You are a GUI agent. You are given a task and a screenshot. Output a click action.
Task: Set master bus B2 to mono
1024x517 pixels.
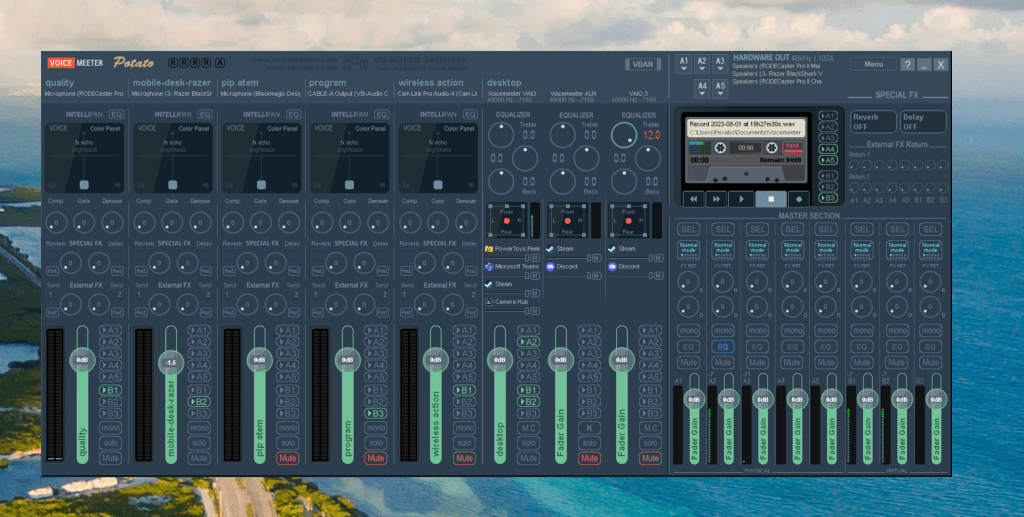pyautogui.click(x=897, y=331)
